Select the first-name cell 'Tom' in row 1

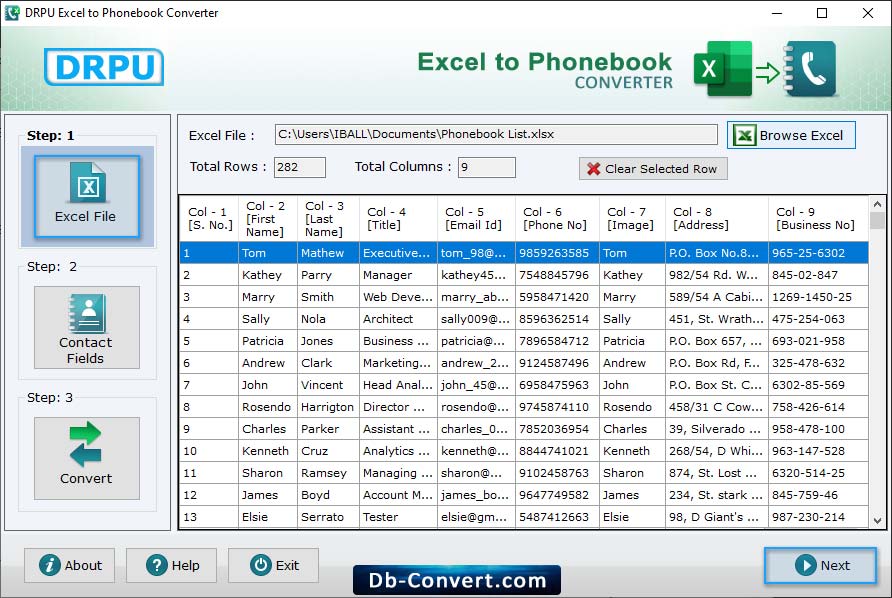tap(268, 253)
